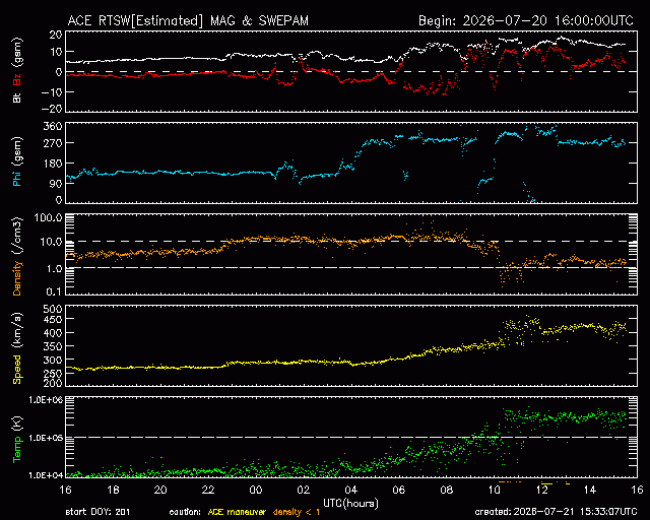Click the "300" speed tick label
The height and width of the screenshot is (520, 650).
(53, 360)
